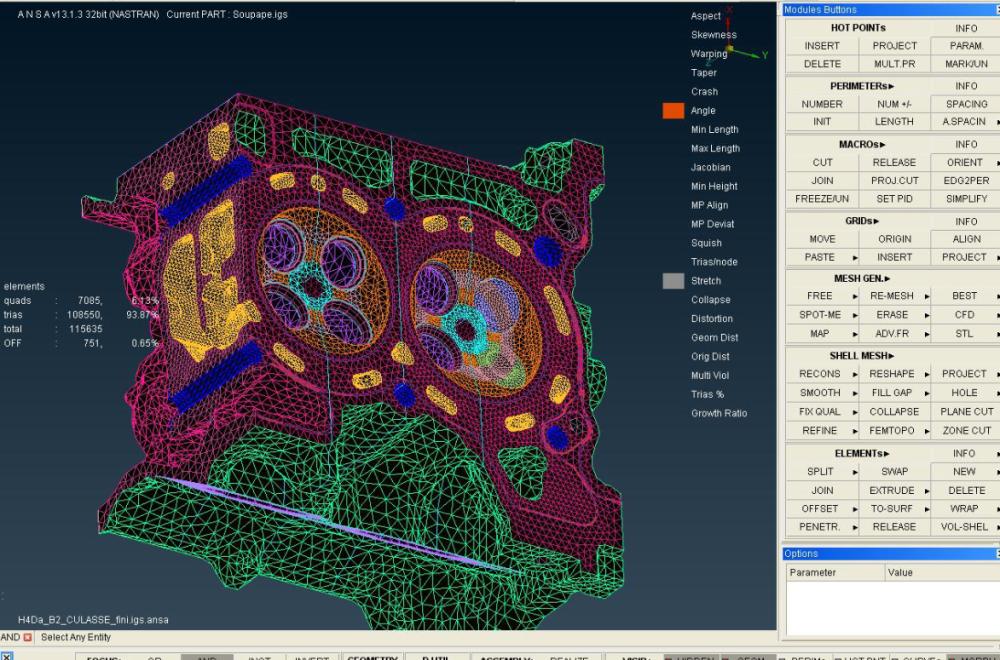Click the red X icon beside AND
This screenshot has height=660, width=1000.
click(x=28, y=637)
